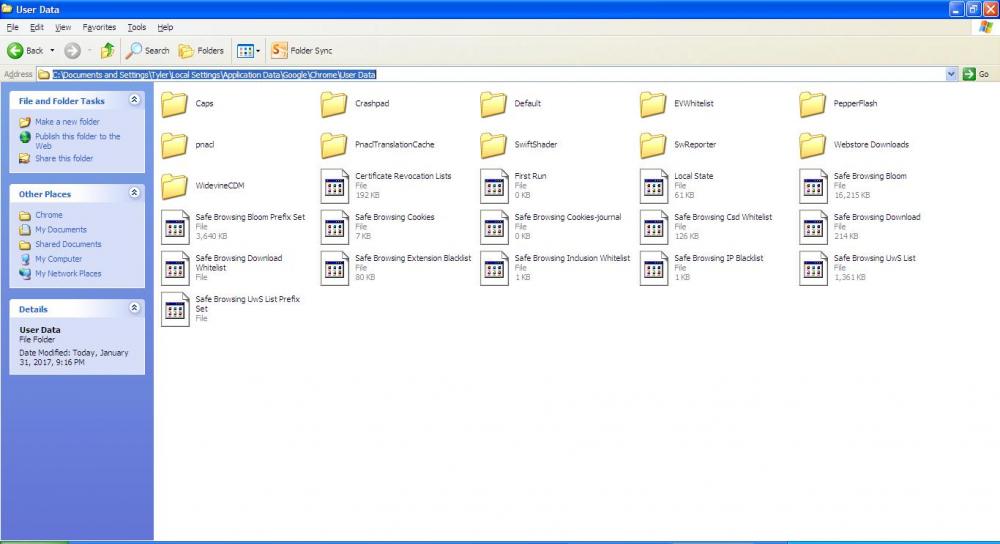The width and height of the screenshot is (1000, 544).
Task: Select the Crashpad folder icon
Action: (x=334, y=104)
